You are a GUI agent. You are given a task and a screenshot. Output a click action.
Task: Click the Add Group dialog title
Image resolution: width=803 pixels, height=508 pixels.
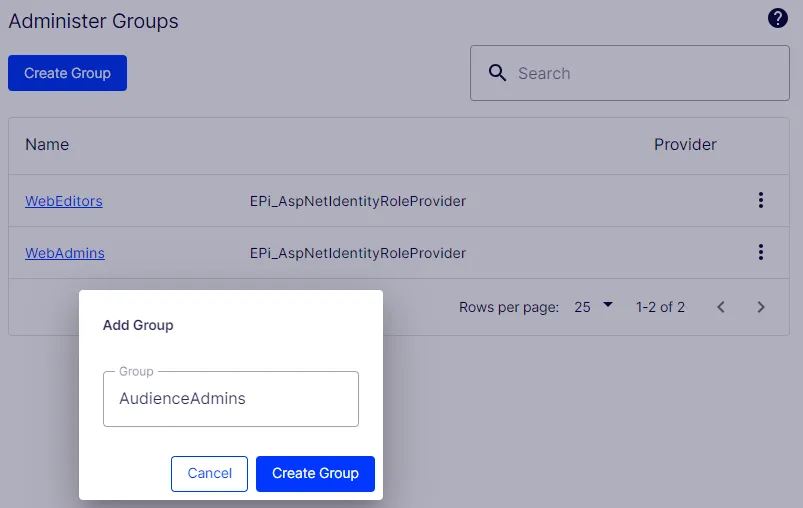tap(138, 325)
